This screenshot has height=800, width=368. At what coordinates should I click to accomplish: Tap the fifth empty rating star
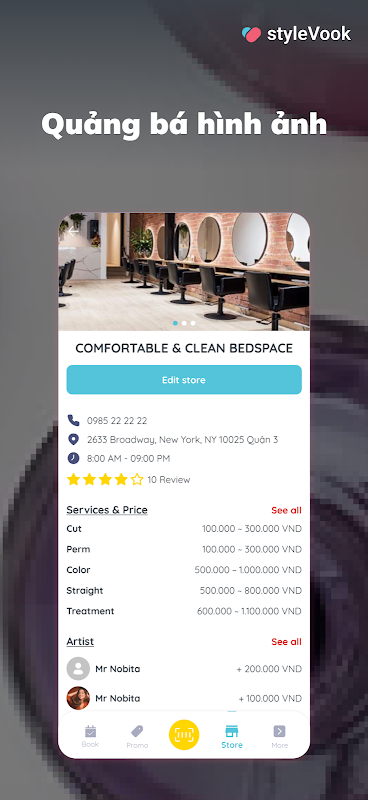click(137, 479)
